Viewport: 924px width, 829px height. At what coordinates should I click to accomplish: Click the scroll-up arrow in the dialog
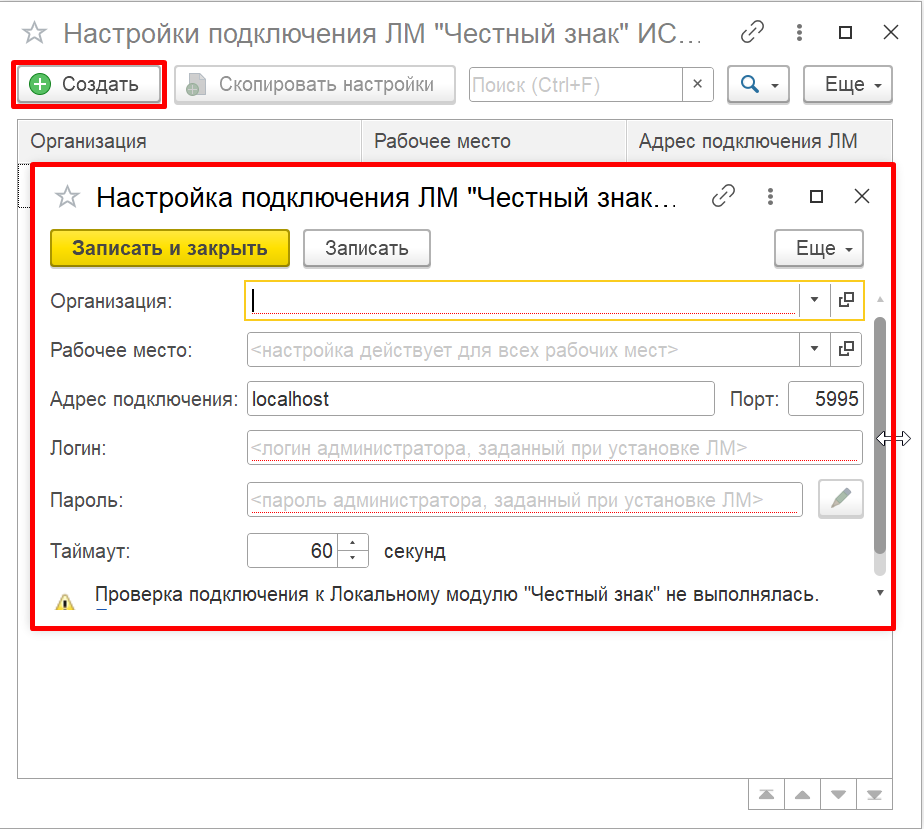[x=880, y=299]
